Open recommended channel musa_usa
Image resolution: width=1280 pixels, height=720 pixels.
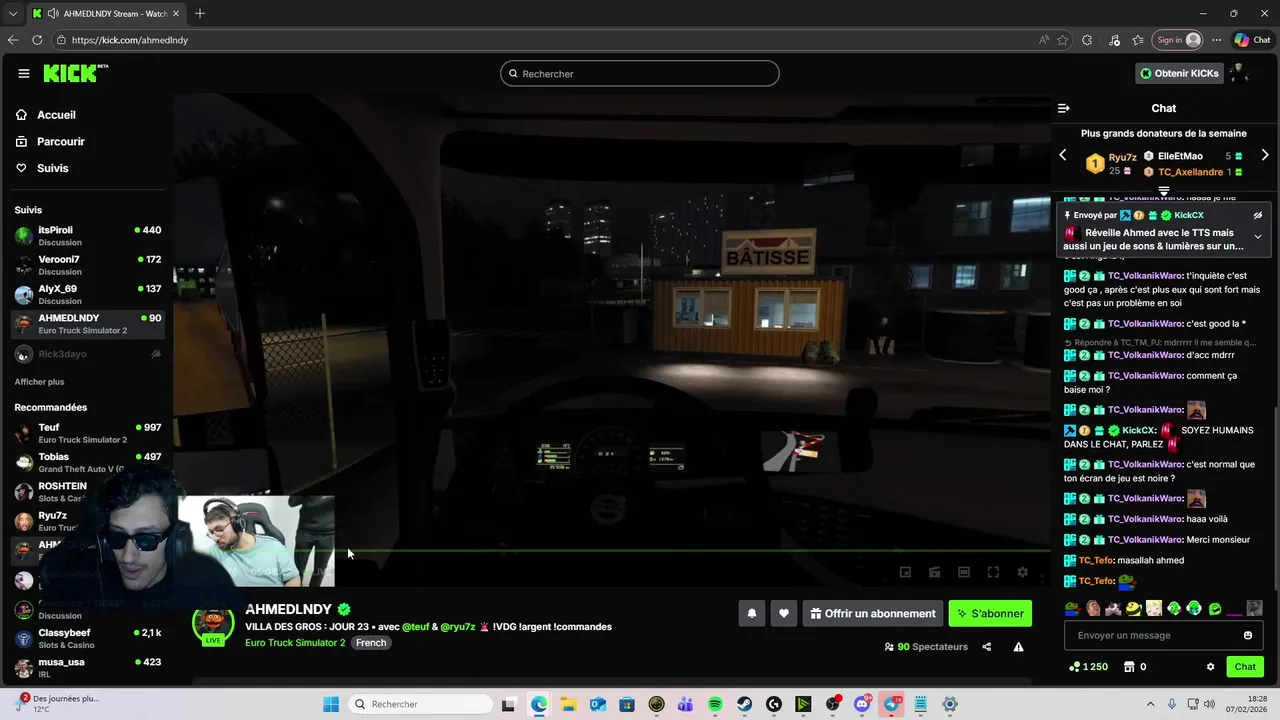click(88, 668)
